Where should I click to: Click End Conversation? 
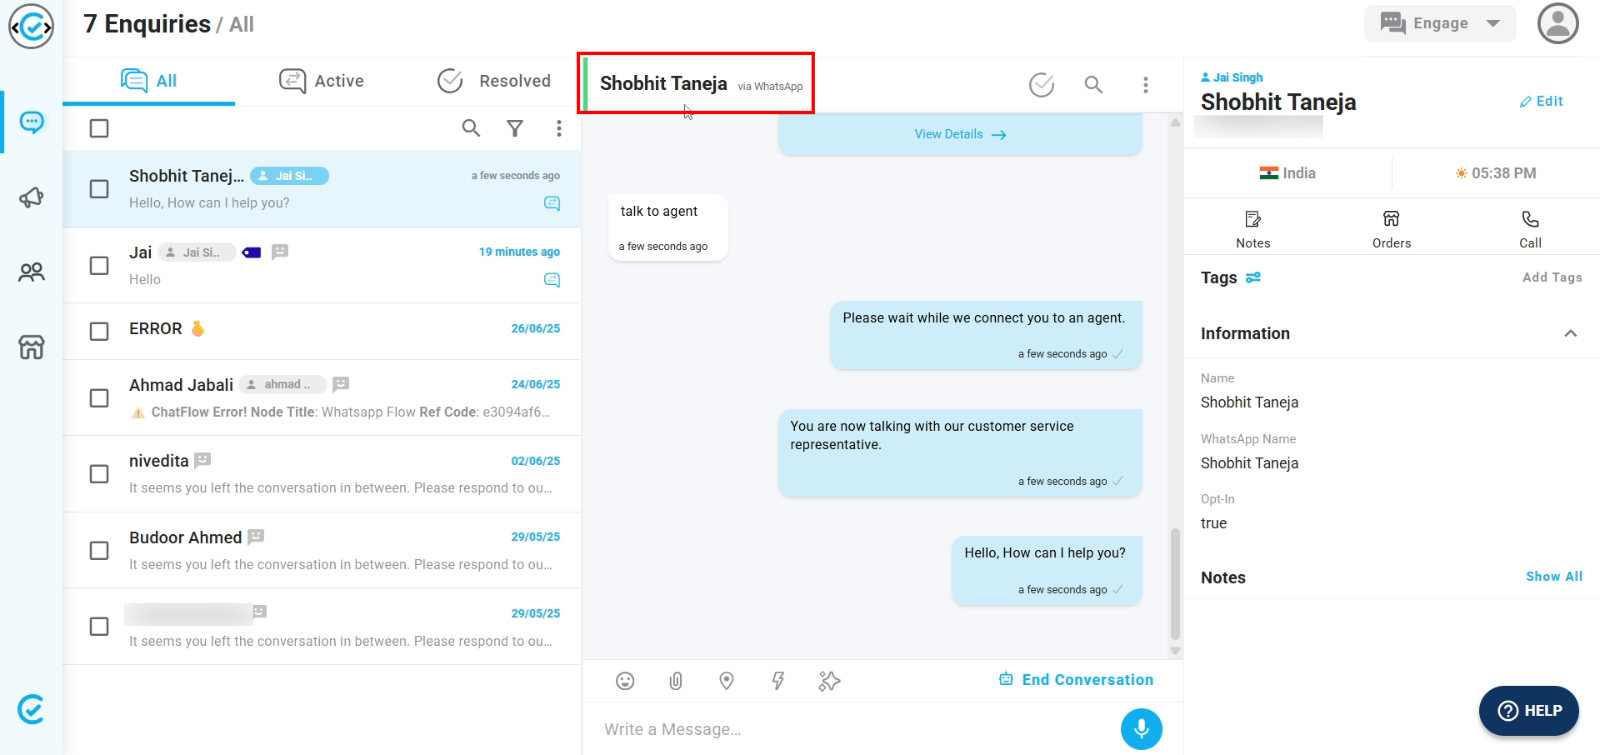(x=1076, y=680)
